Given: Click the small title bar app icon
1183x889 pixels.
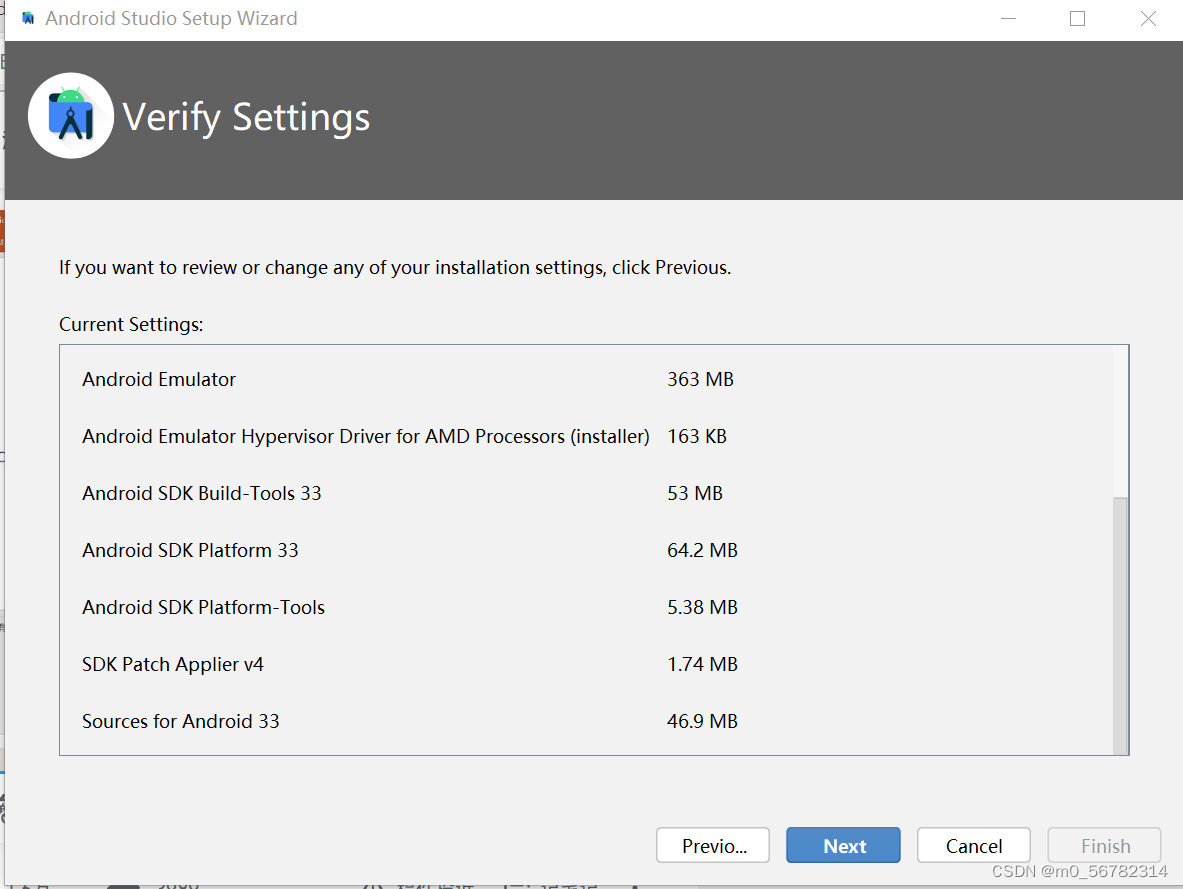Looking at the screenshot, I should tap(28, 18).
